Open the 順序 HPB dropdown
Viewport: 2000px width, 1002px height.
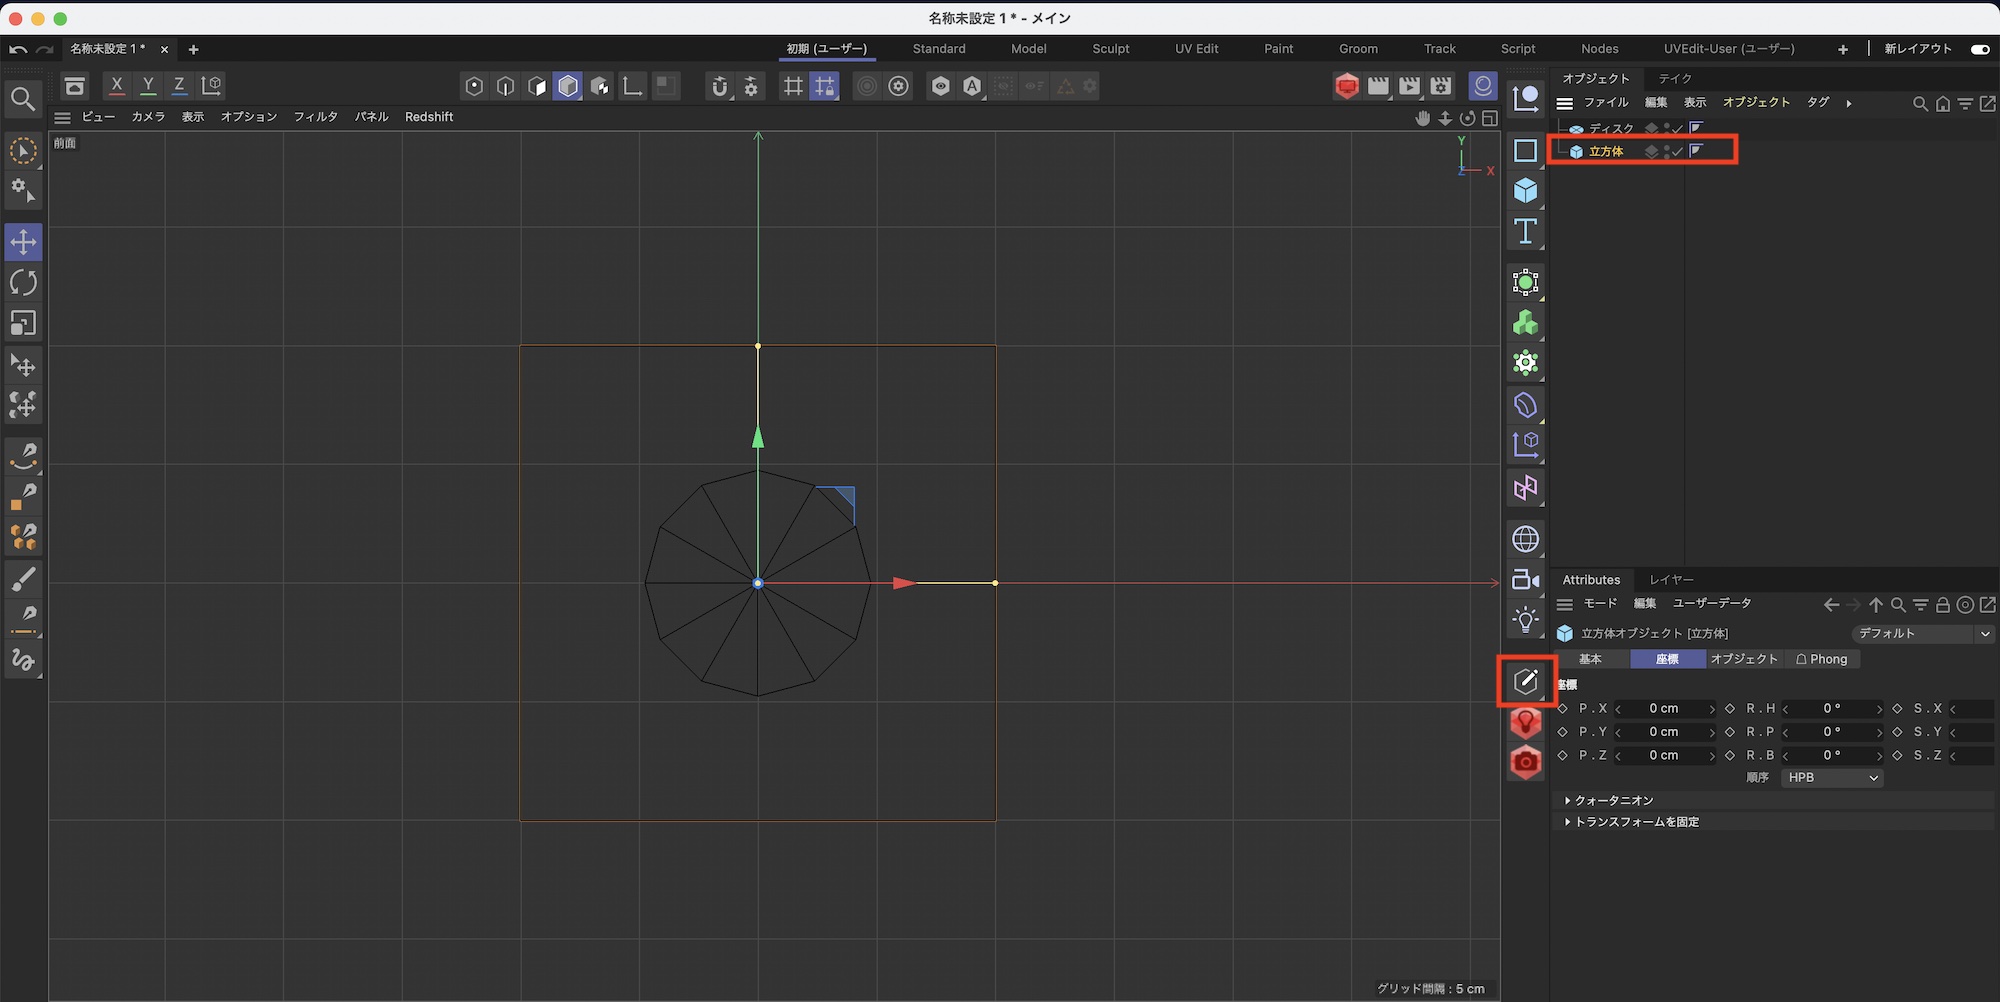[1832, 778]
